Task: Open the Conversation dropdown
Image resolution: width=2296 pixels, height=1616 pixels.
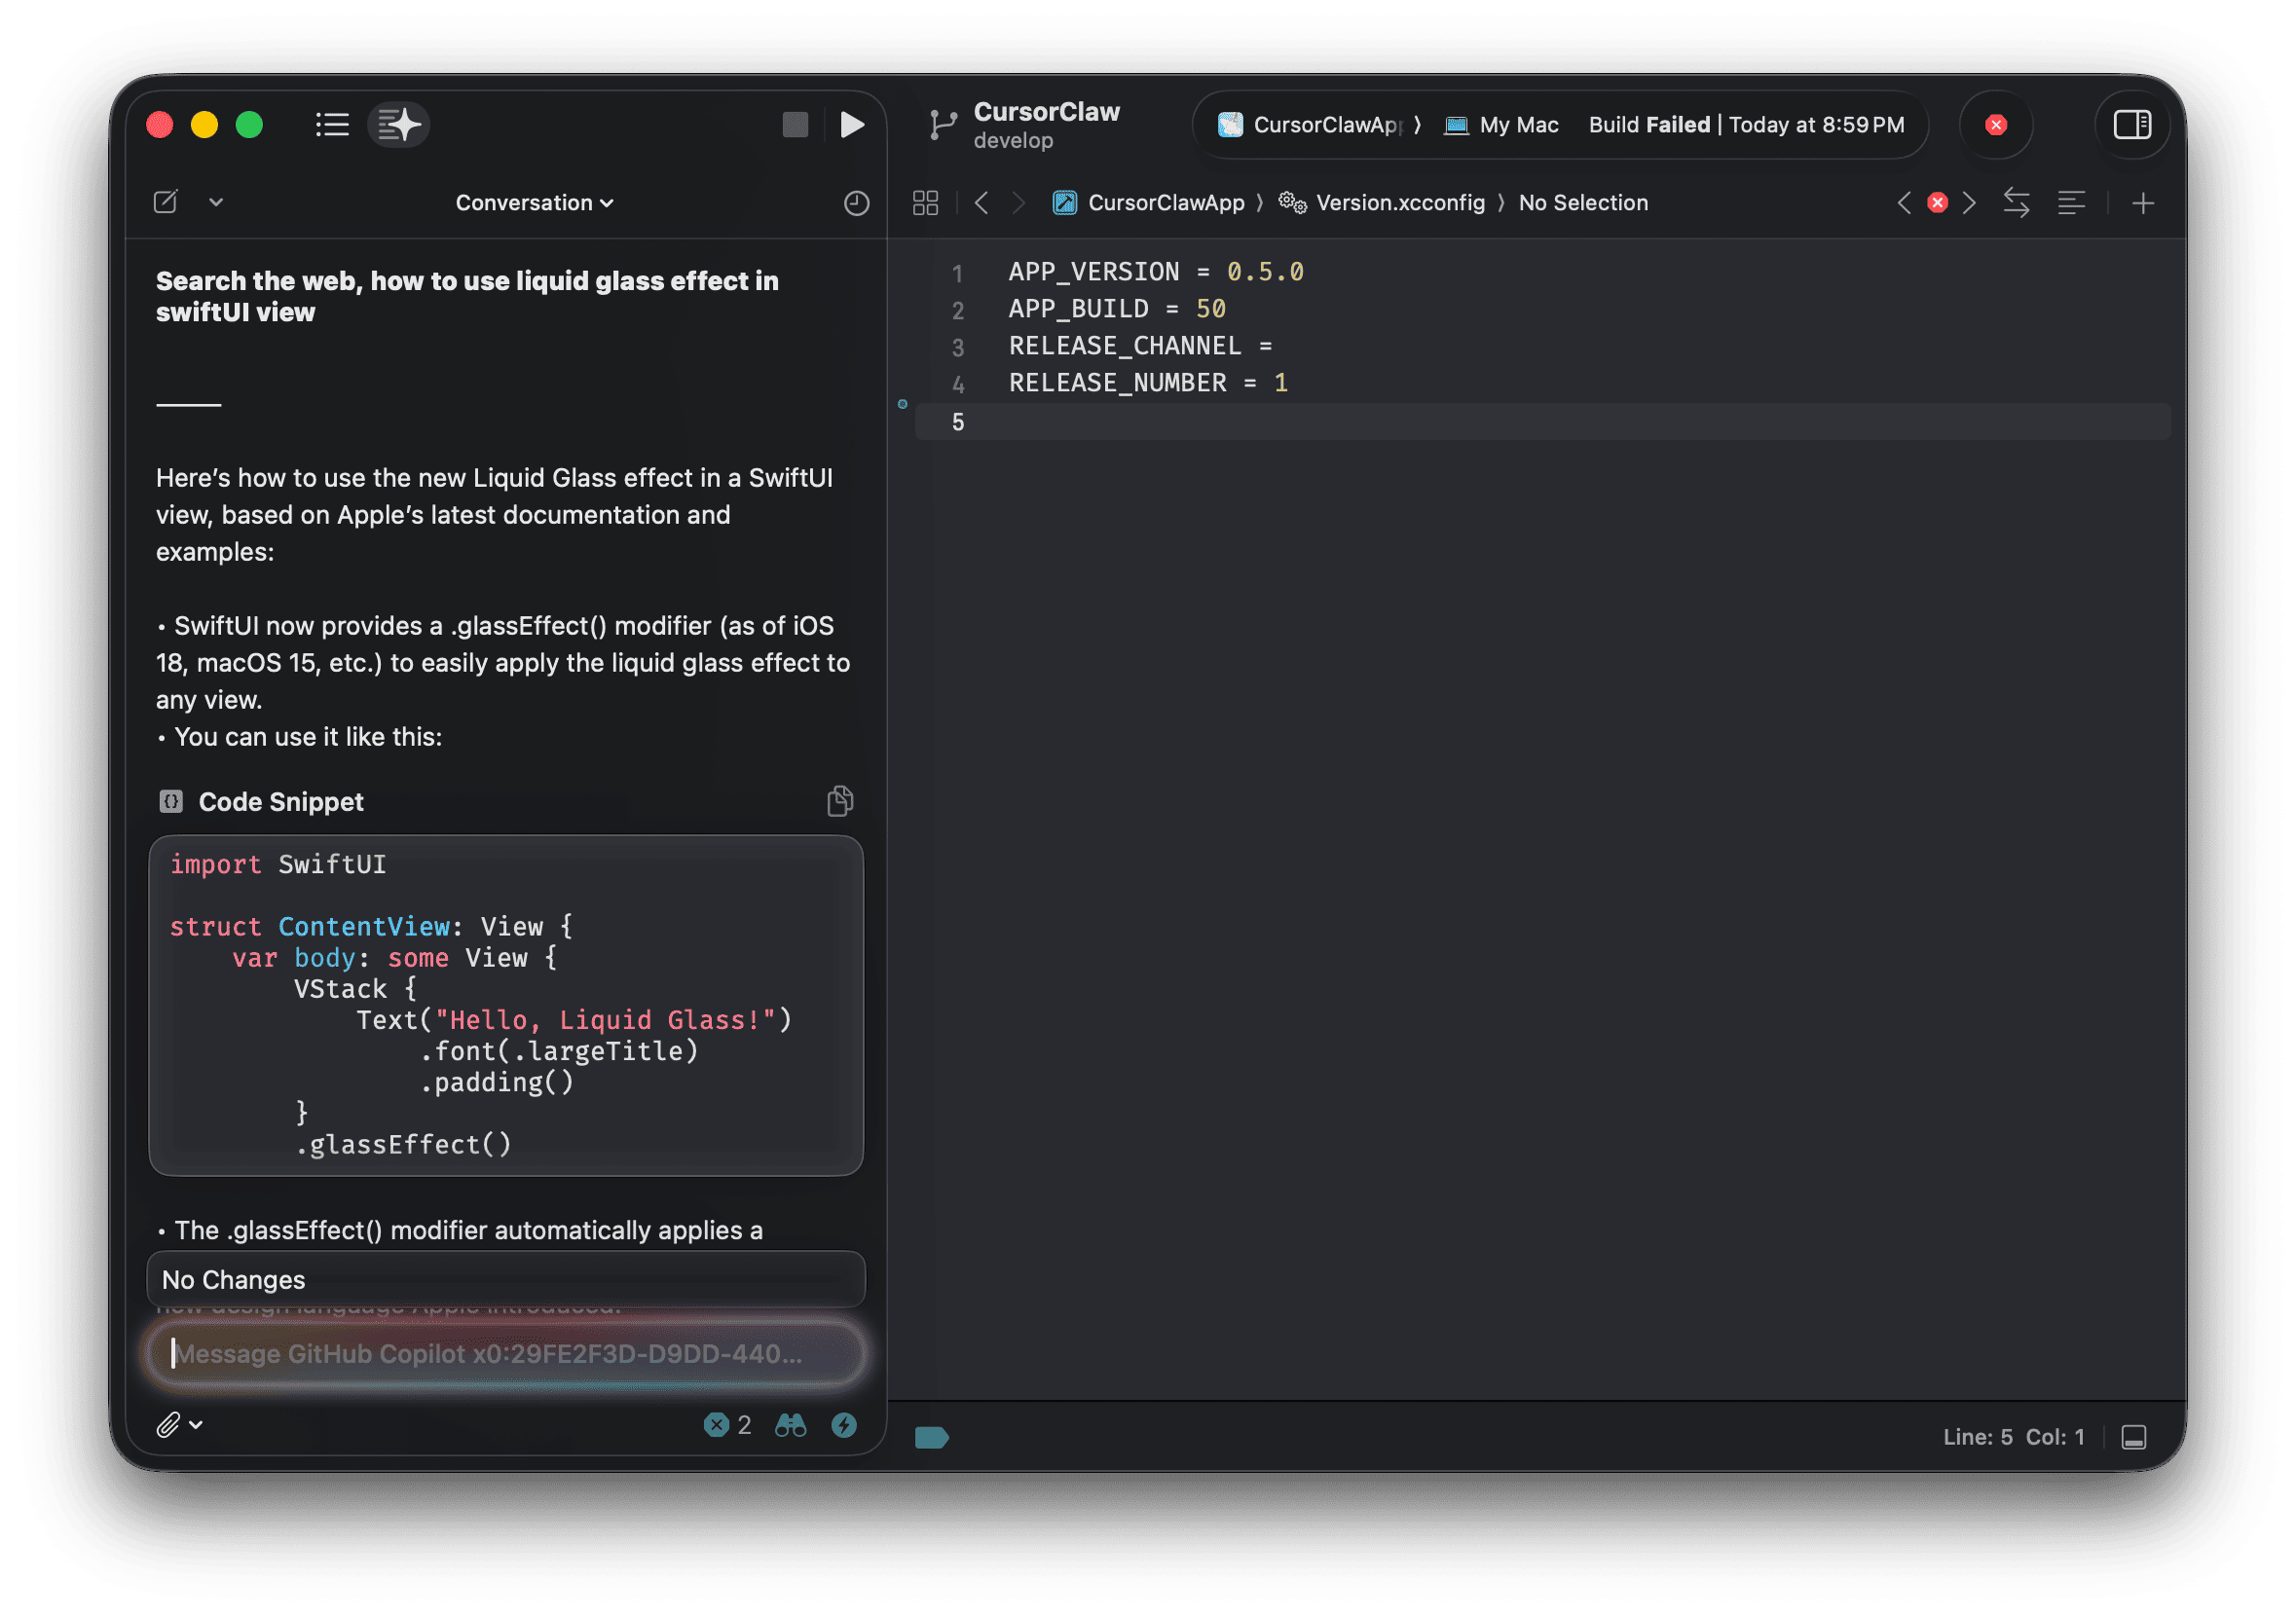Action: [x=534, y=203]
